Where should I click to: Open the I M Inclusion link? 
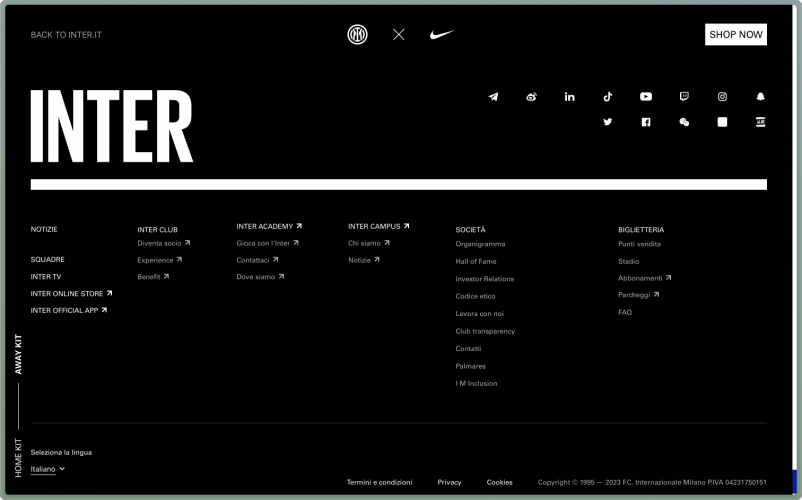[476, 383]
